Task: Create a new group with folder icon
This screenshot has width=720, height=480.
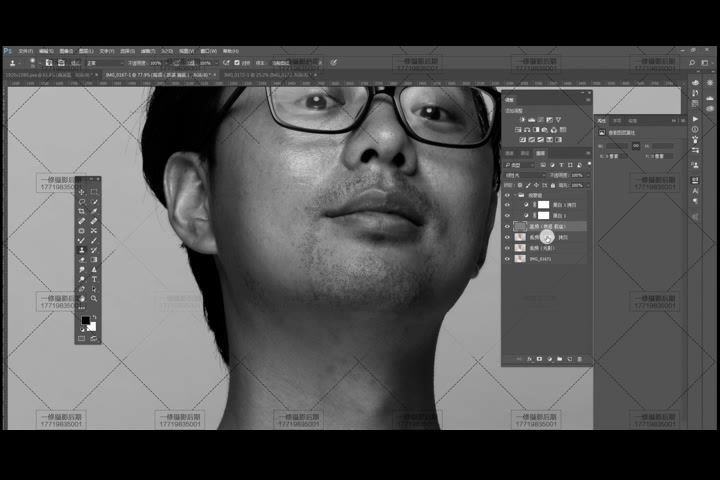Action: coord(559,359)
